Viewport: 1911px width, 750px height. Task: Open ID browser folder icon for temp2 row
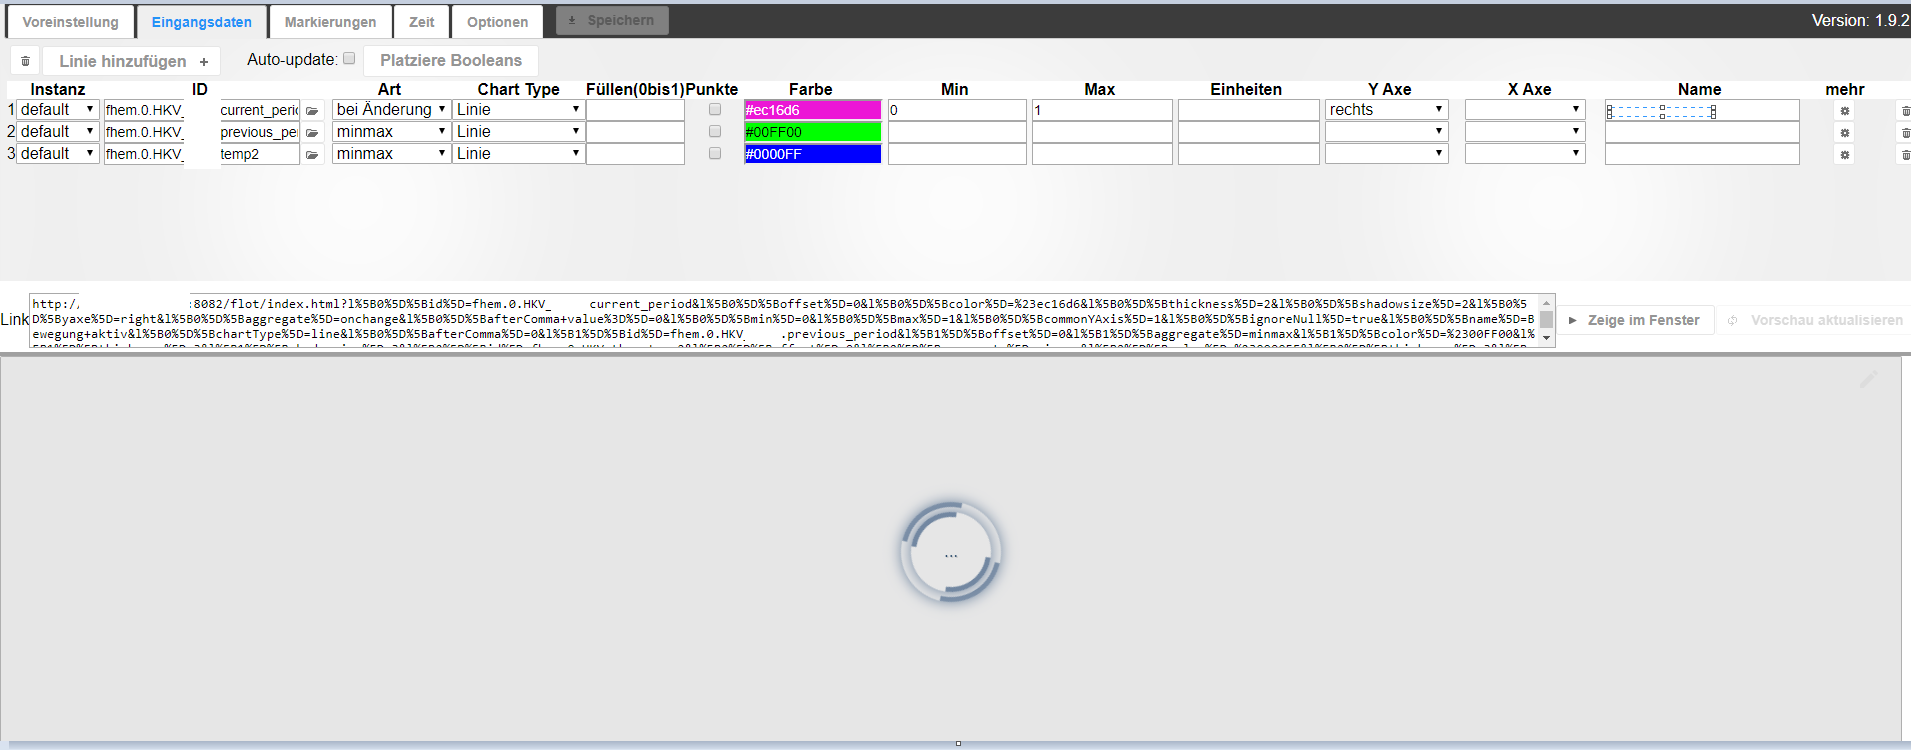(312, 154)
